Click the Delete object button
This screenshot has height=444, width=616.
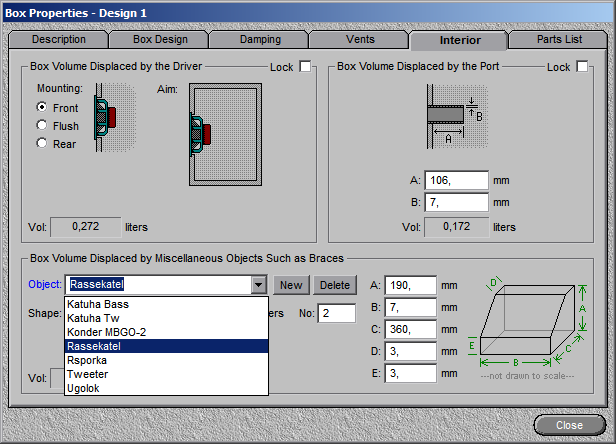(x=335, y=285)
